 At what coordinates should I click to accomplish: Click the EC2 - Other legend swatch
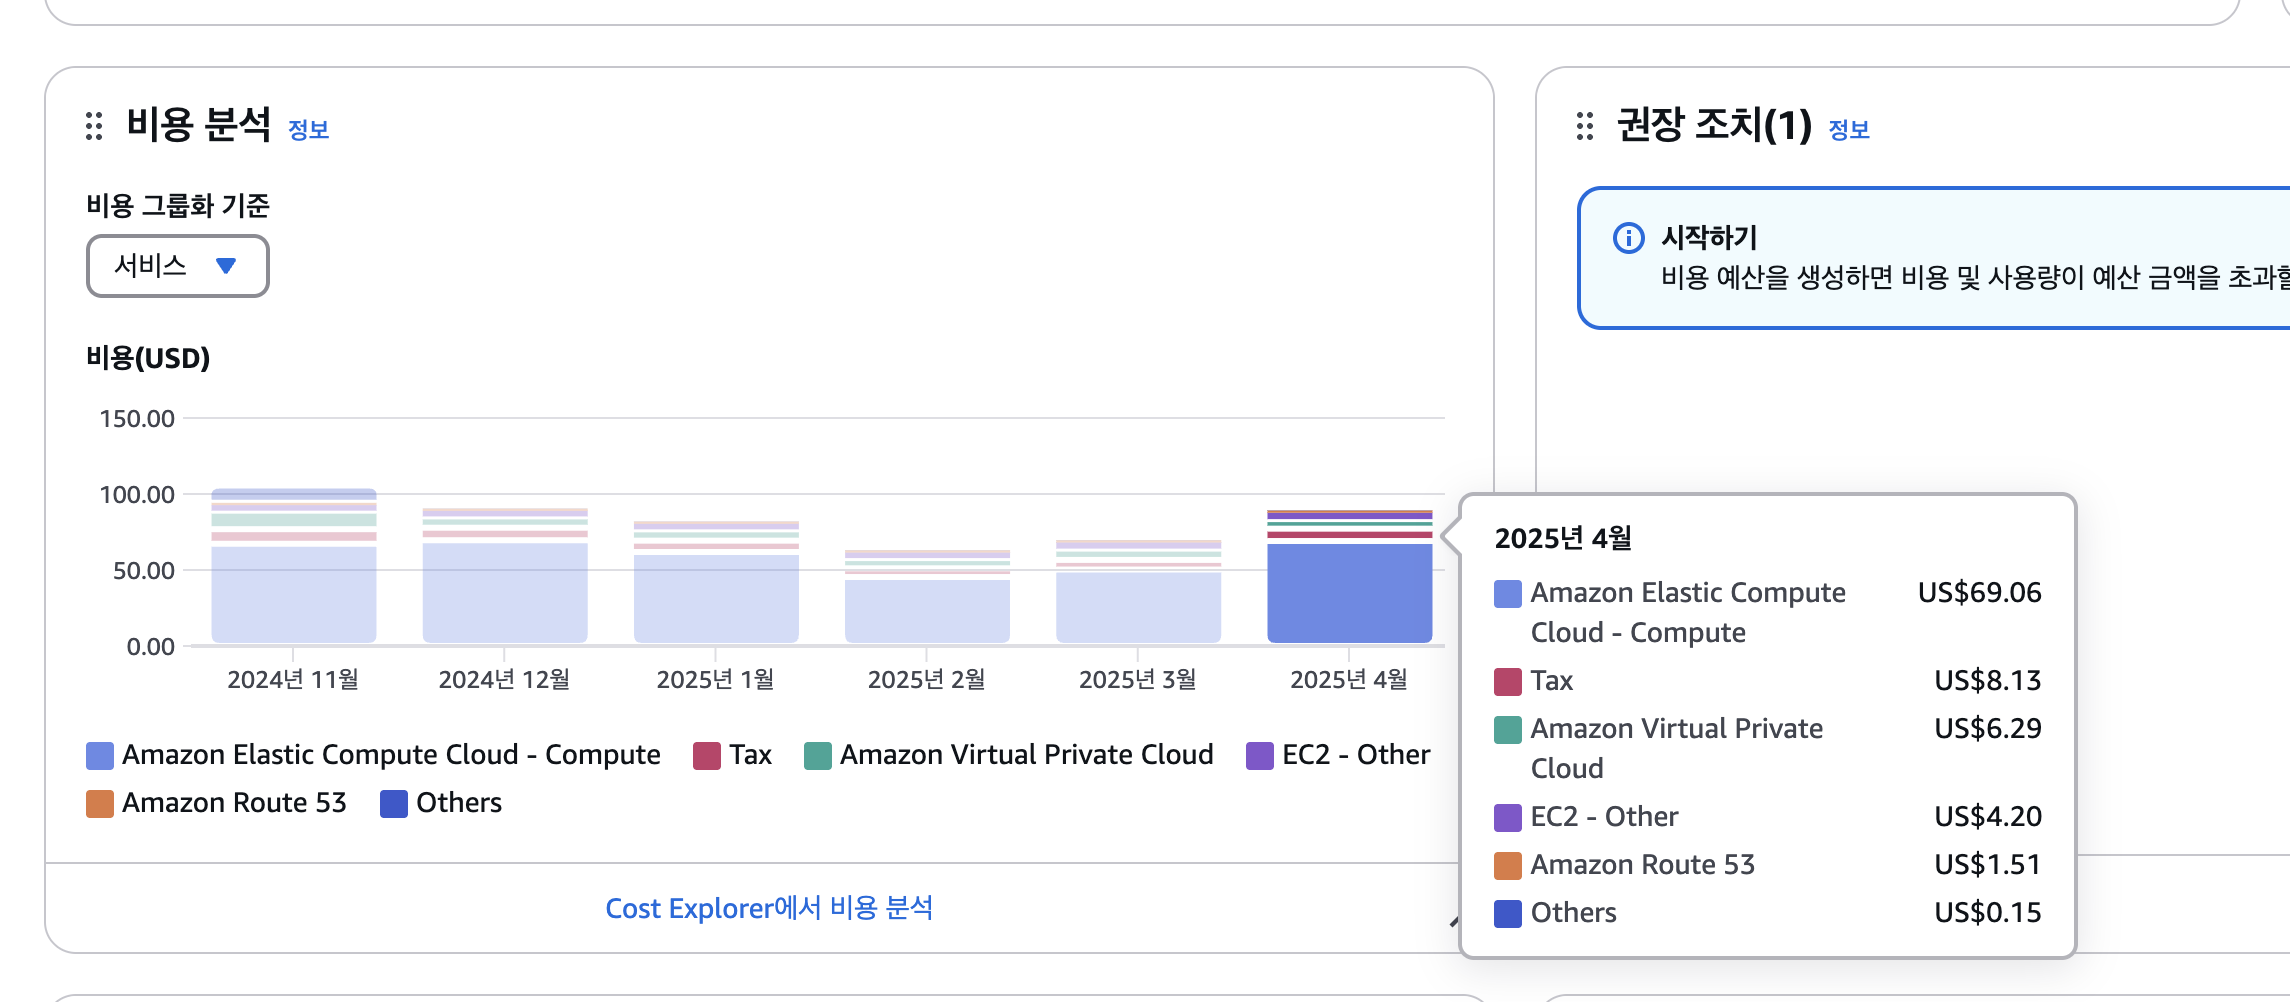click(x=1260, y=756)
